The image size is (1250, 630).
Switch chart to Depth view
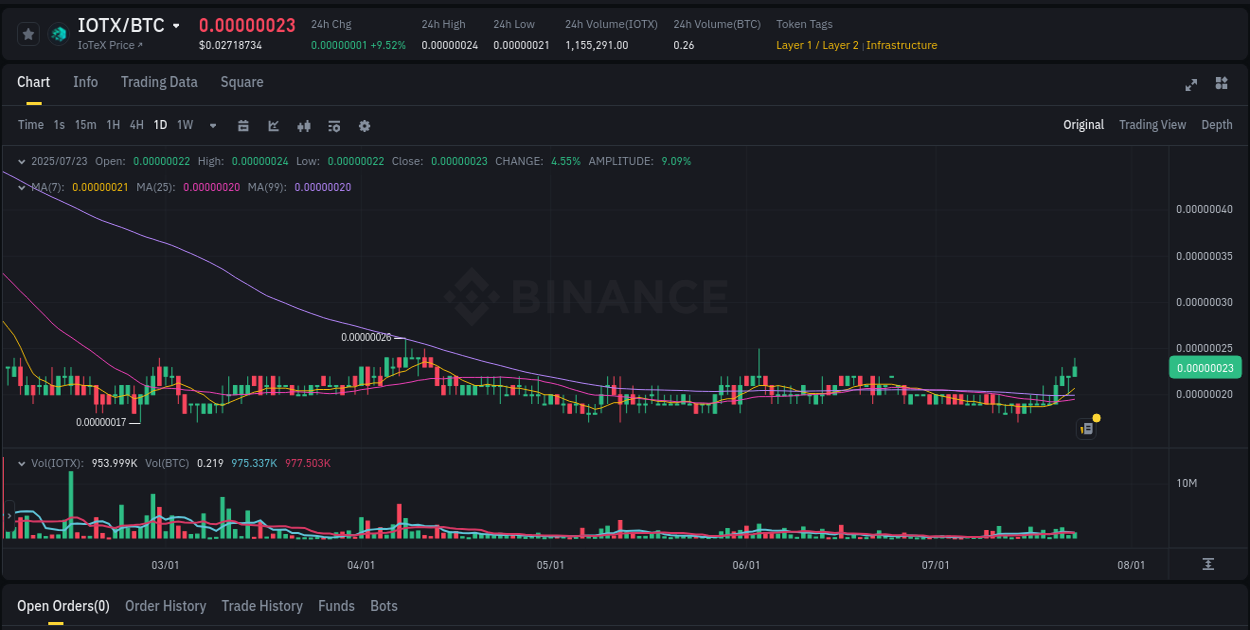(1217, 125)
